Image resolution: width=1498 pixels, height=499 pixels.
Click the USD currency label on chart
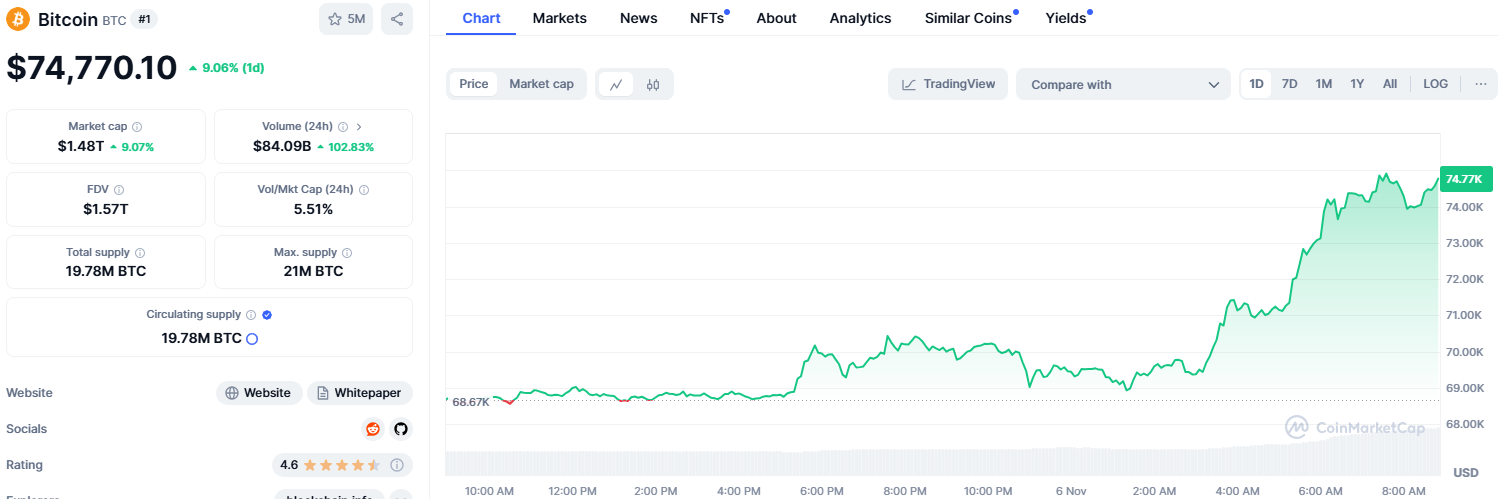pyautogui.click(x=1465, y=472)
